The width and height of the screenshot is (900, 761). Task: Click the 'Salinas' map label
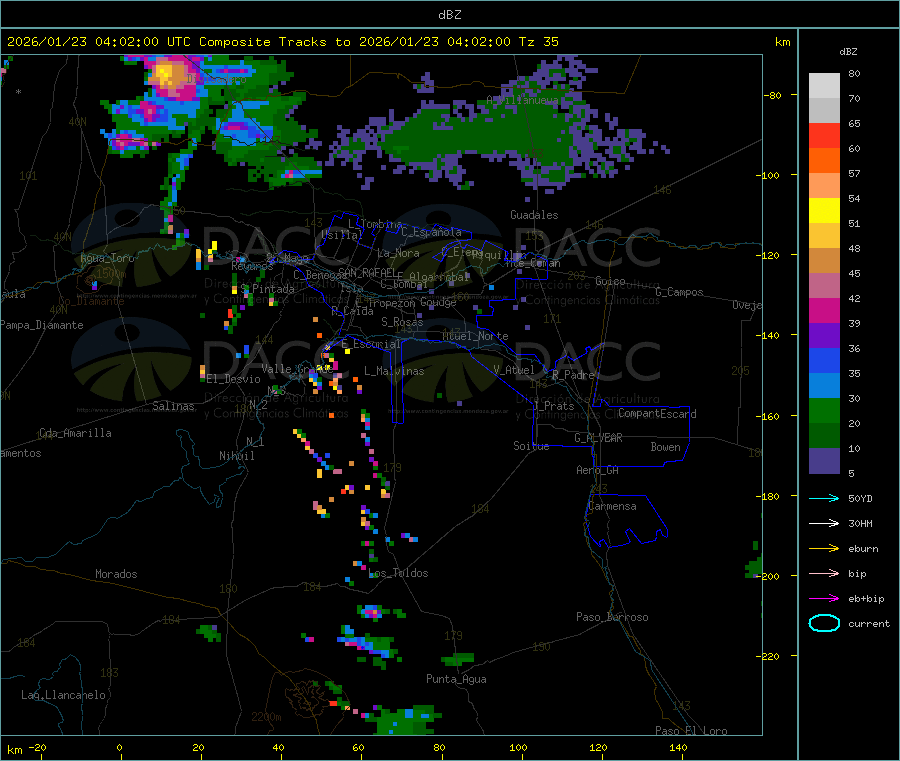tap(173, 406)
